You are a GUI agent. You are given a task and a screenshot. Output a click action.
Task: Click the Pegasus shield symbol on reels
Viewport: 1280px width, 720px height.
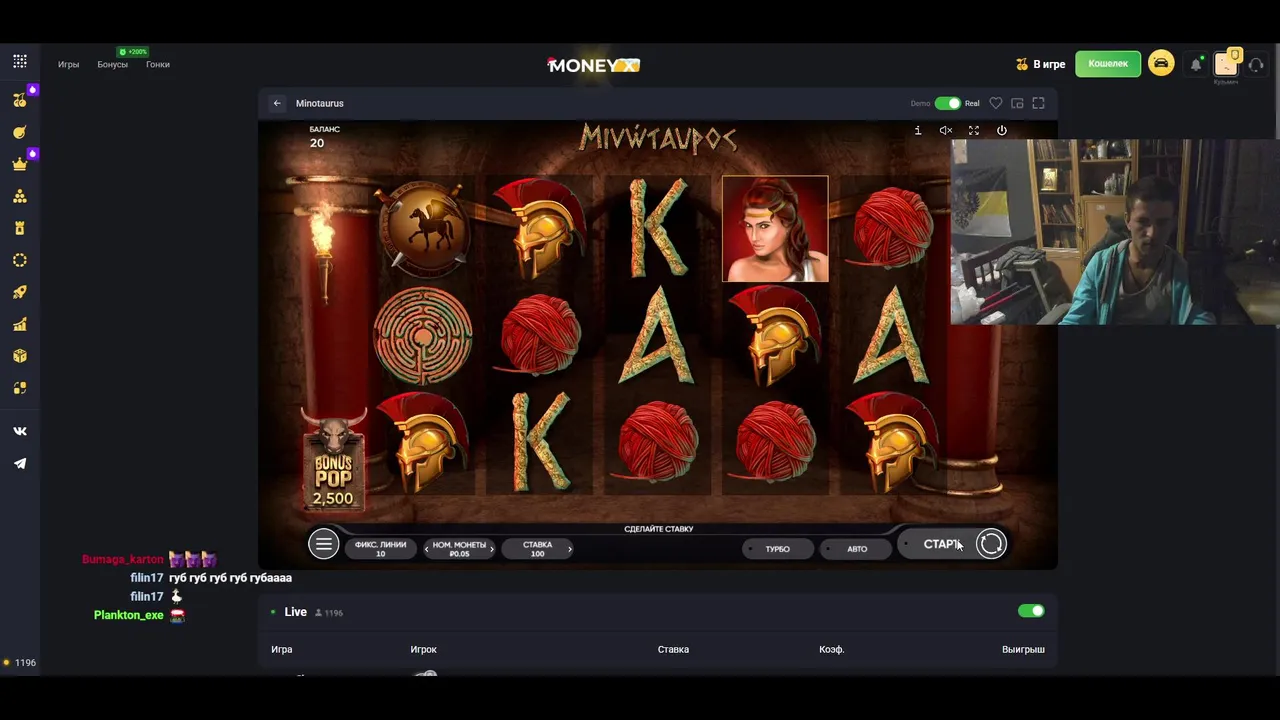424,229
